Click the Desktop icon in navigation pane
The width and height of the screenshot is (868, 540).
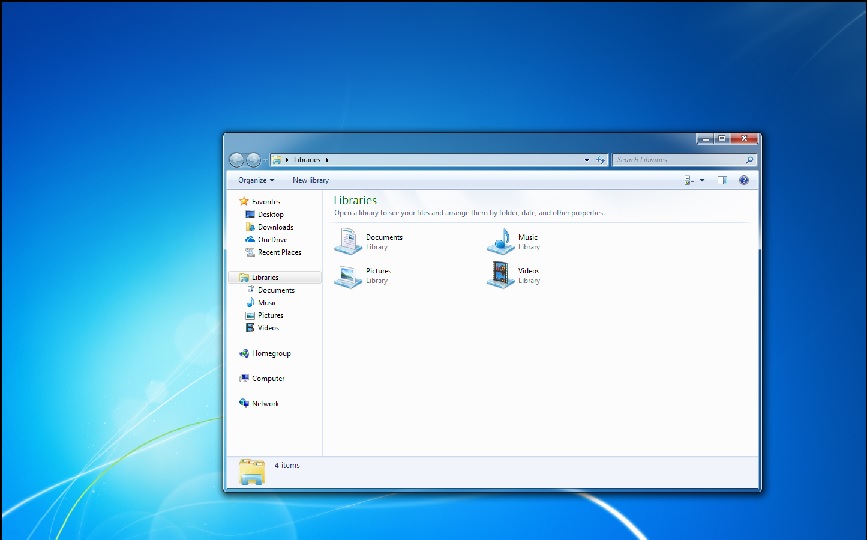pos(250,214)
